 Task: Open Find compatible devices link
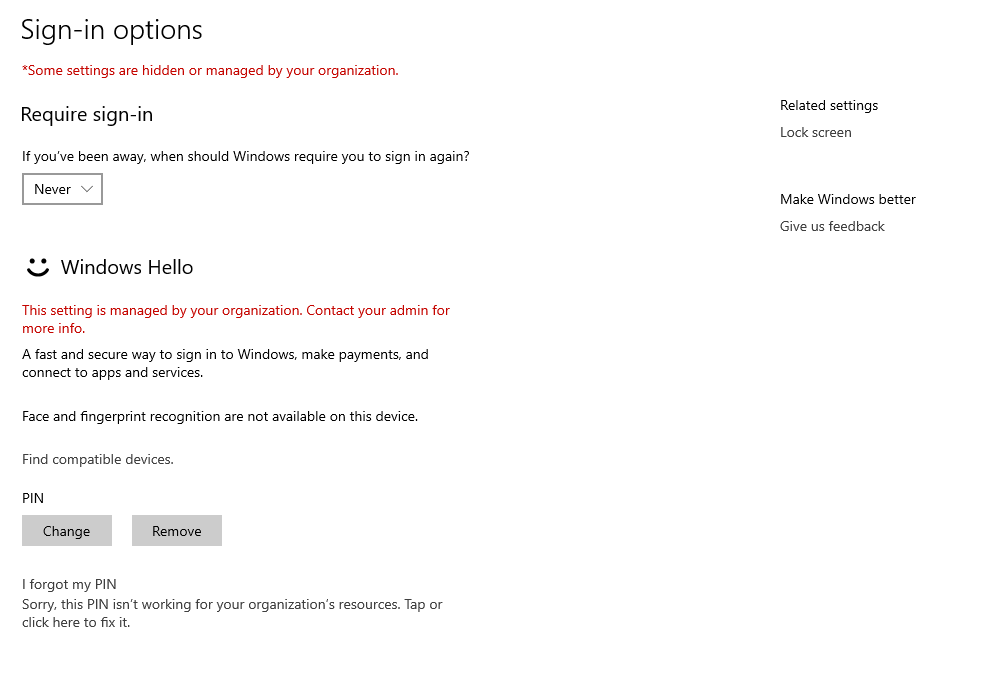point(98,459)
